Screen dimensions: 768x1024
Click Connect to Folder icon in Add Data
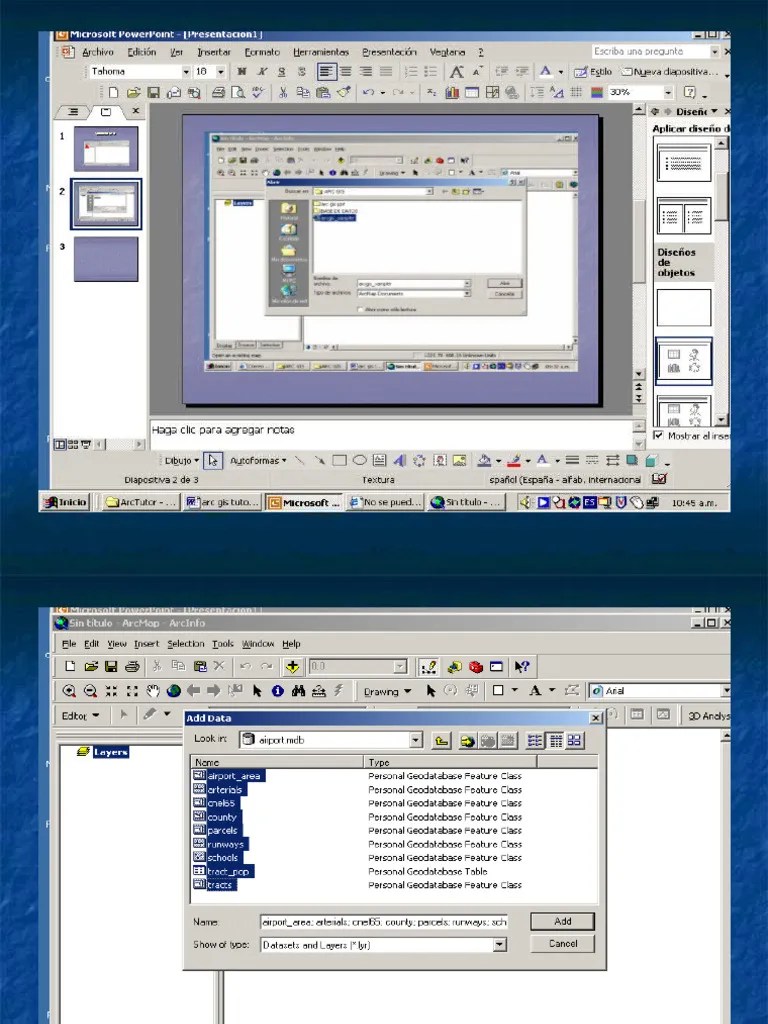pyautogui.click(x=467, y=741)
